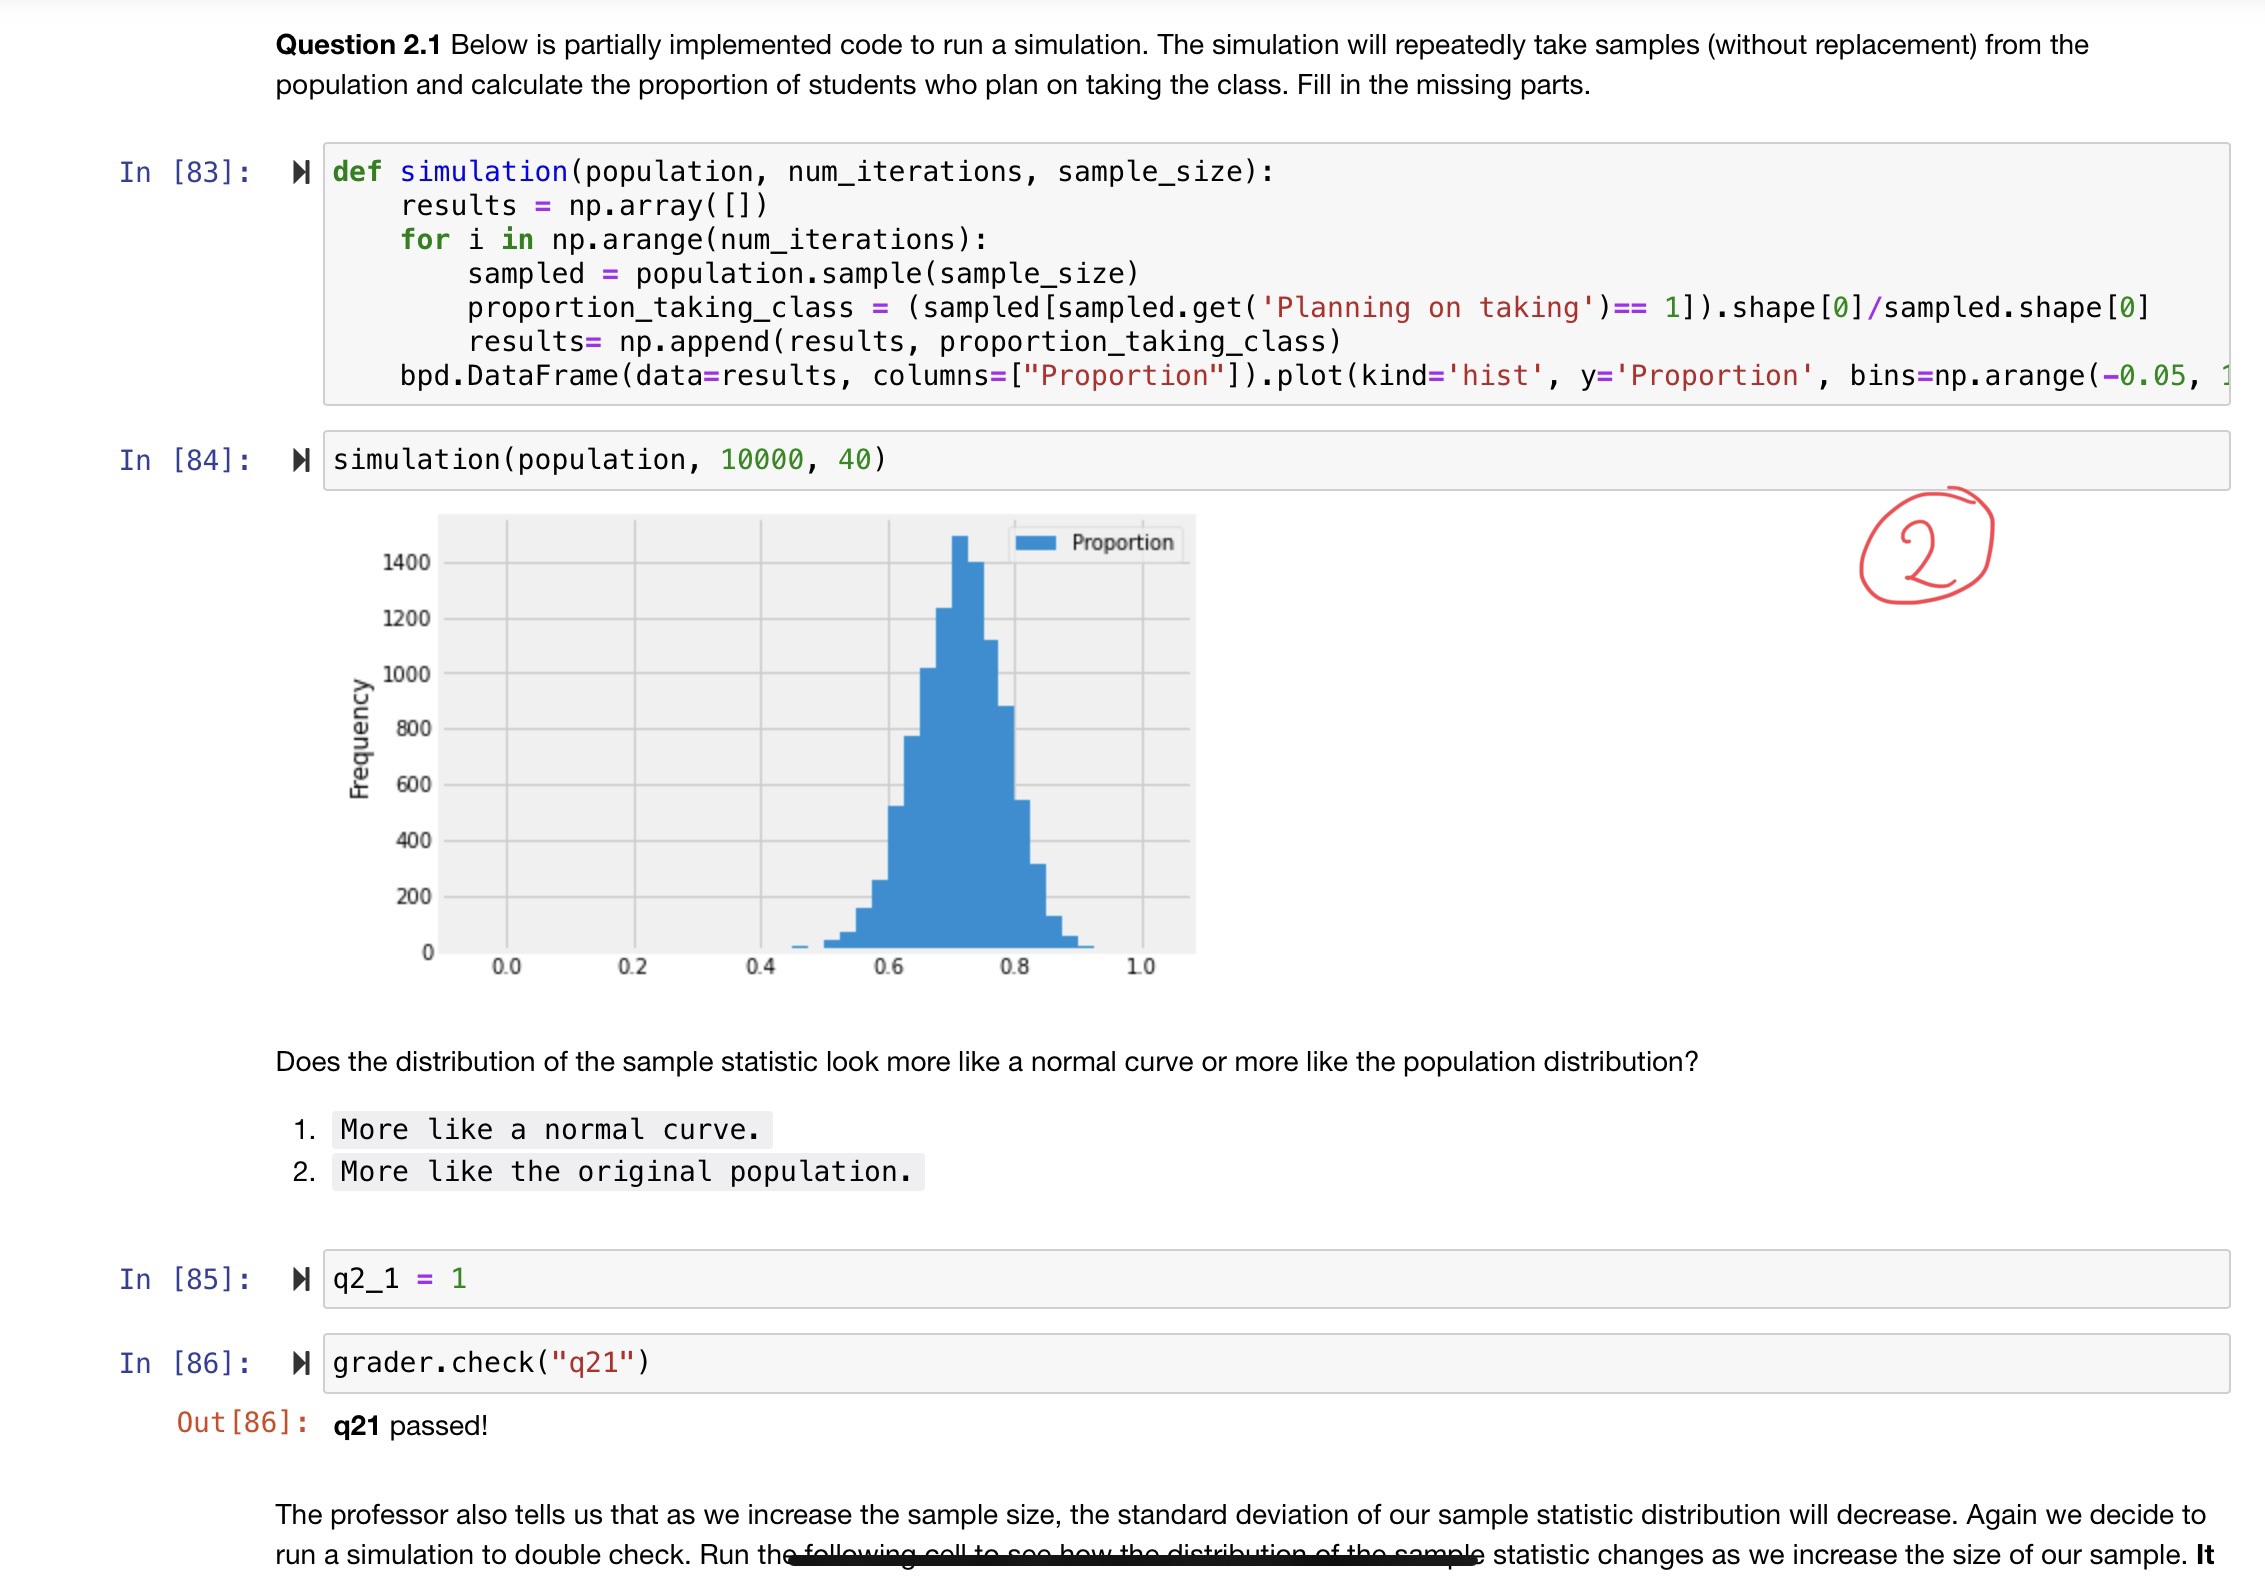
Task: Click the Proportion legend label
Action: click(x=1122, y=543)
